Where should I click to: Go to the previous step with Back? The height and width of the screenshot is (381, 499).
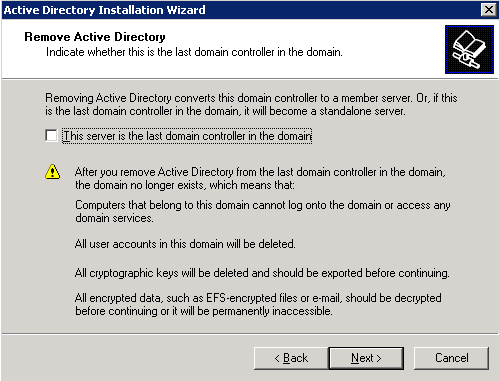291,358
